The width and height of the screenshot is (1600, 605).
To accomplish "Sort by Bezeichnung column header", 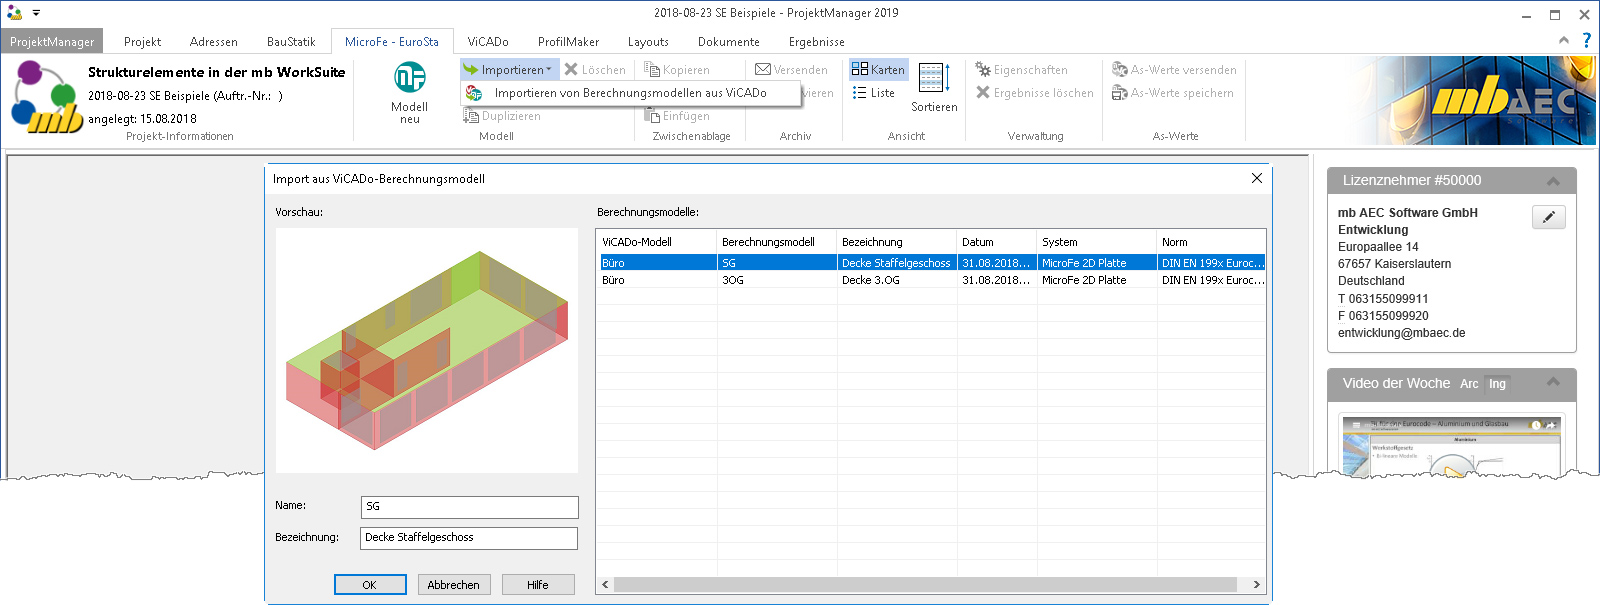I will point(897,242).
